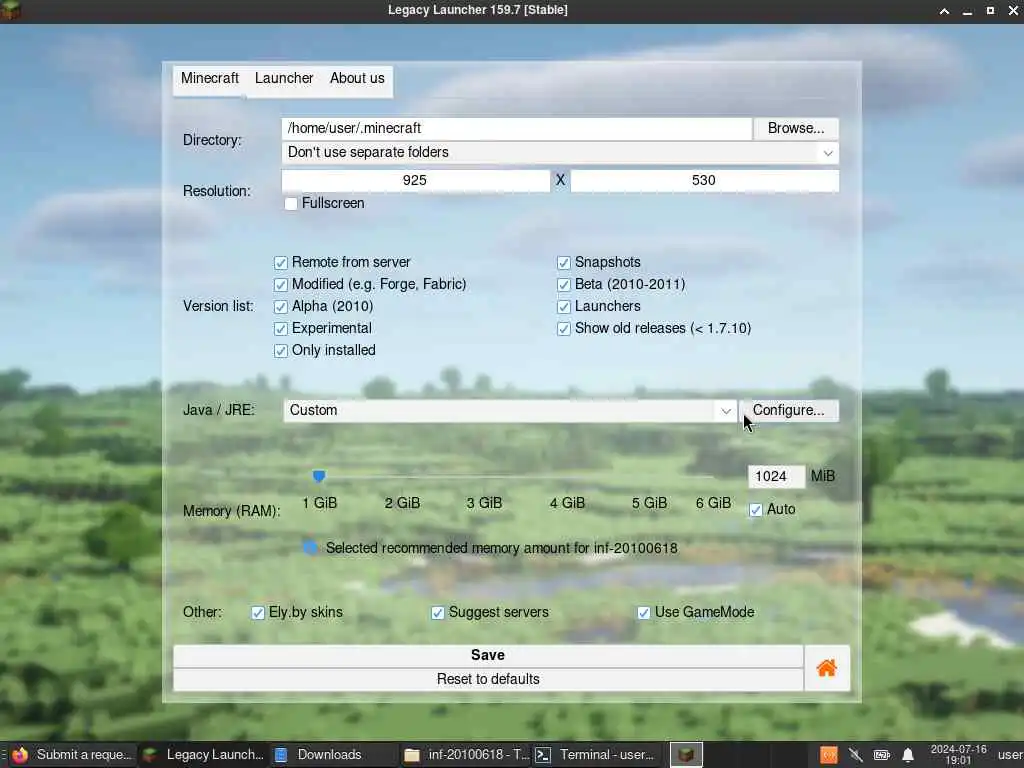The image size is (1024, 768).
Task: Click the taskbar clock
Action: tap(958, 755)
